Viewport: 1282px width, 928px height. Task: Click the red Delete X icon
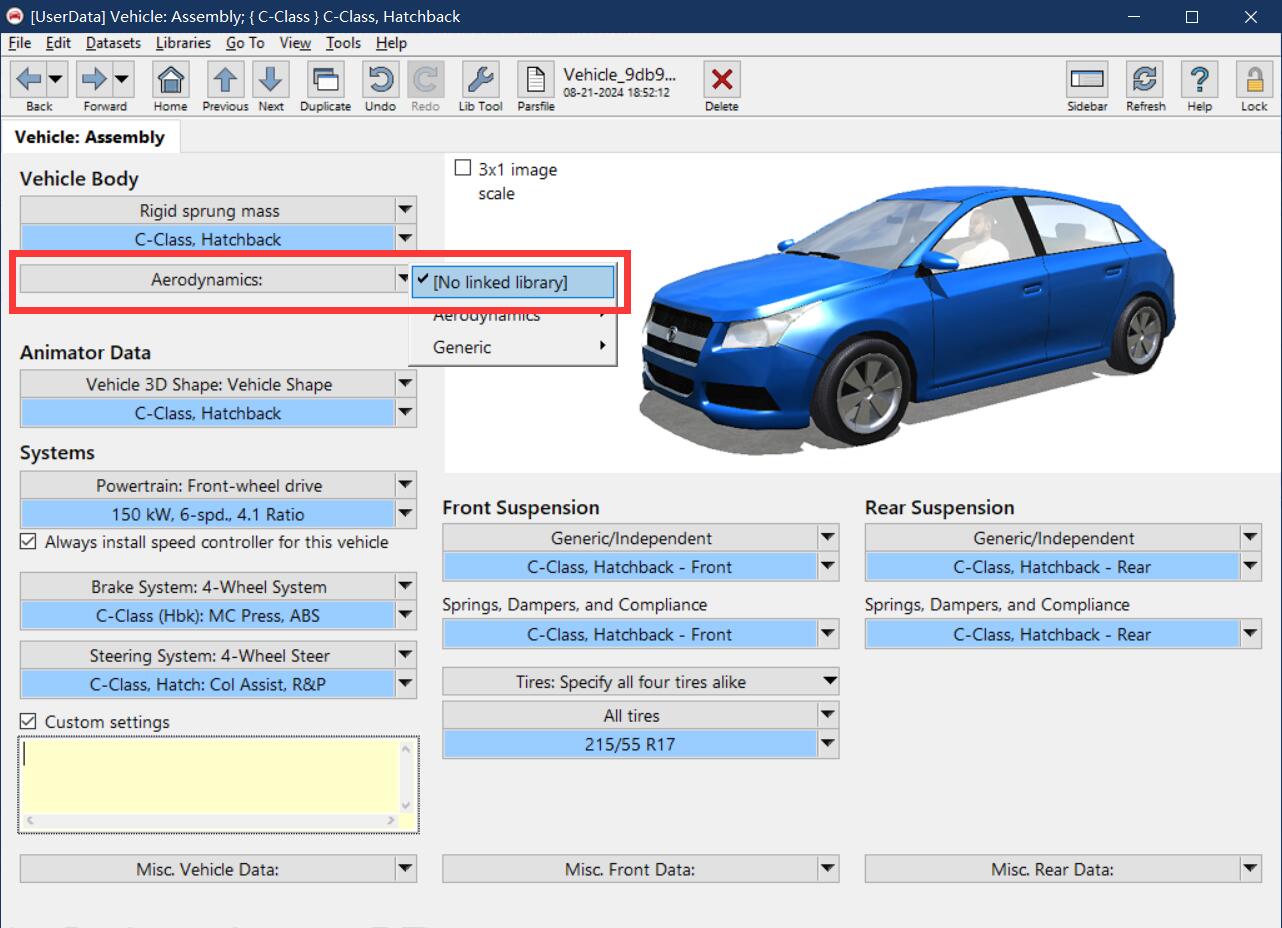(x=722, y=79)
